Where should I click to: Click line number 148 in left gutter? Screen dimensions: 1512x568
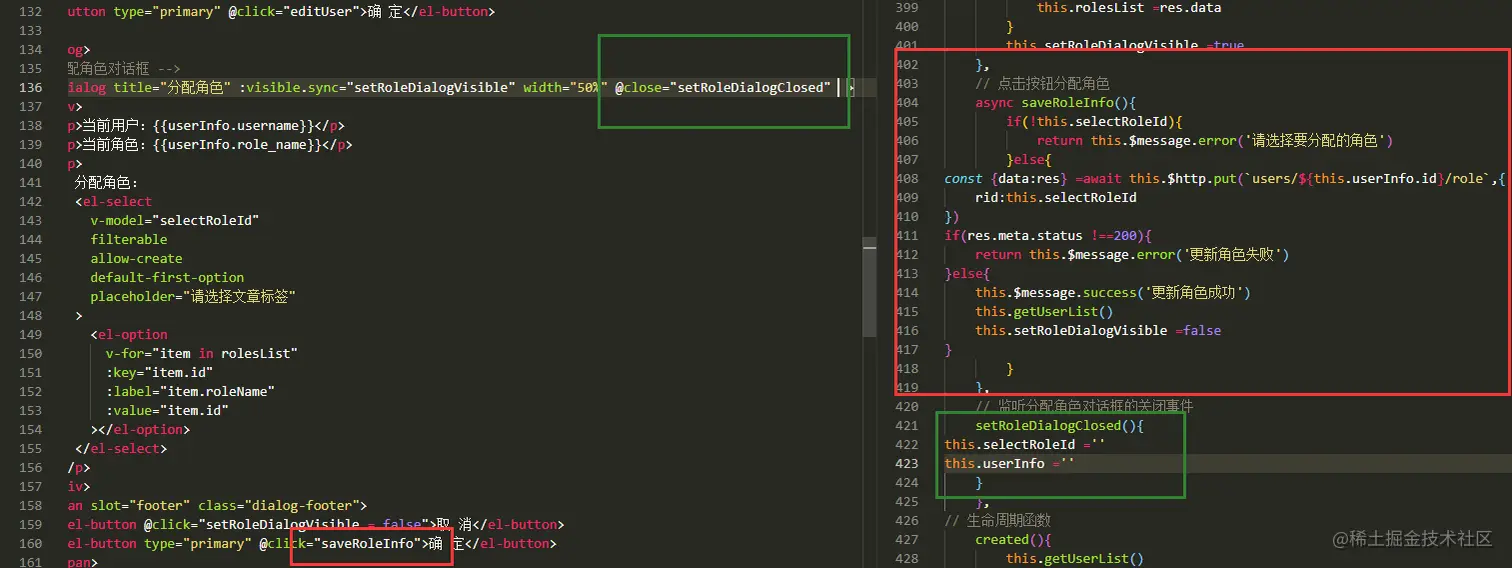click(x=30, y=316)
